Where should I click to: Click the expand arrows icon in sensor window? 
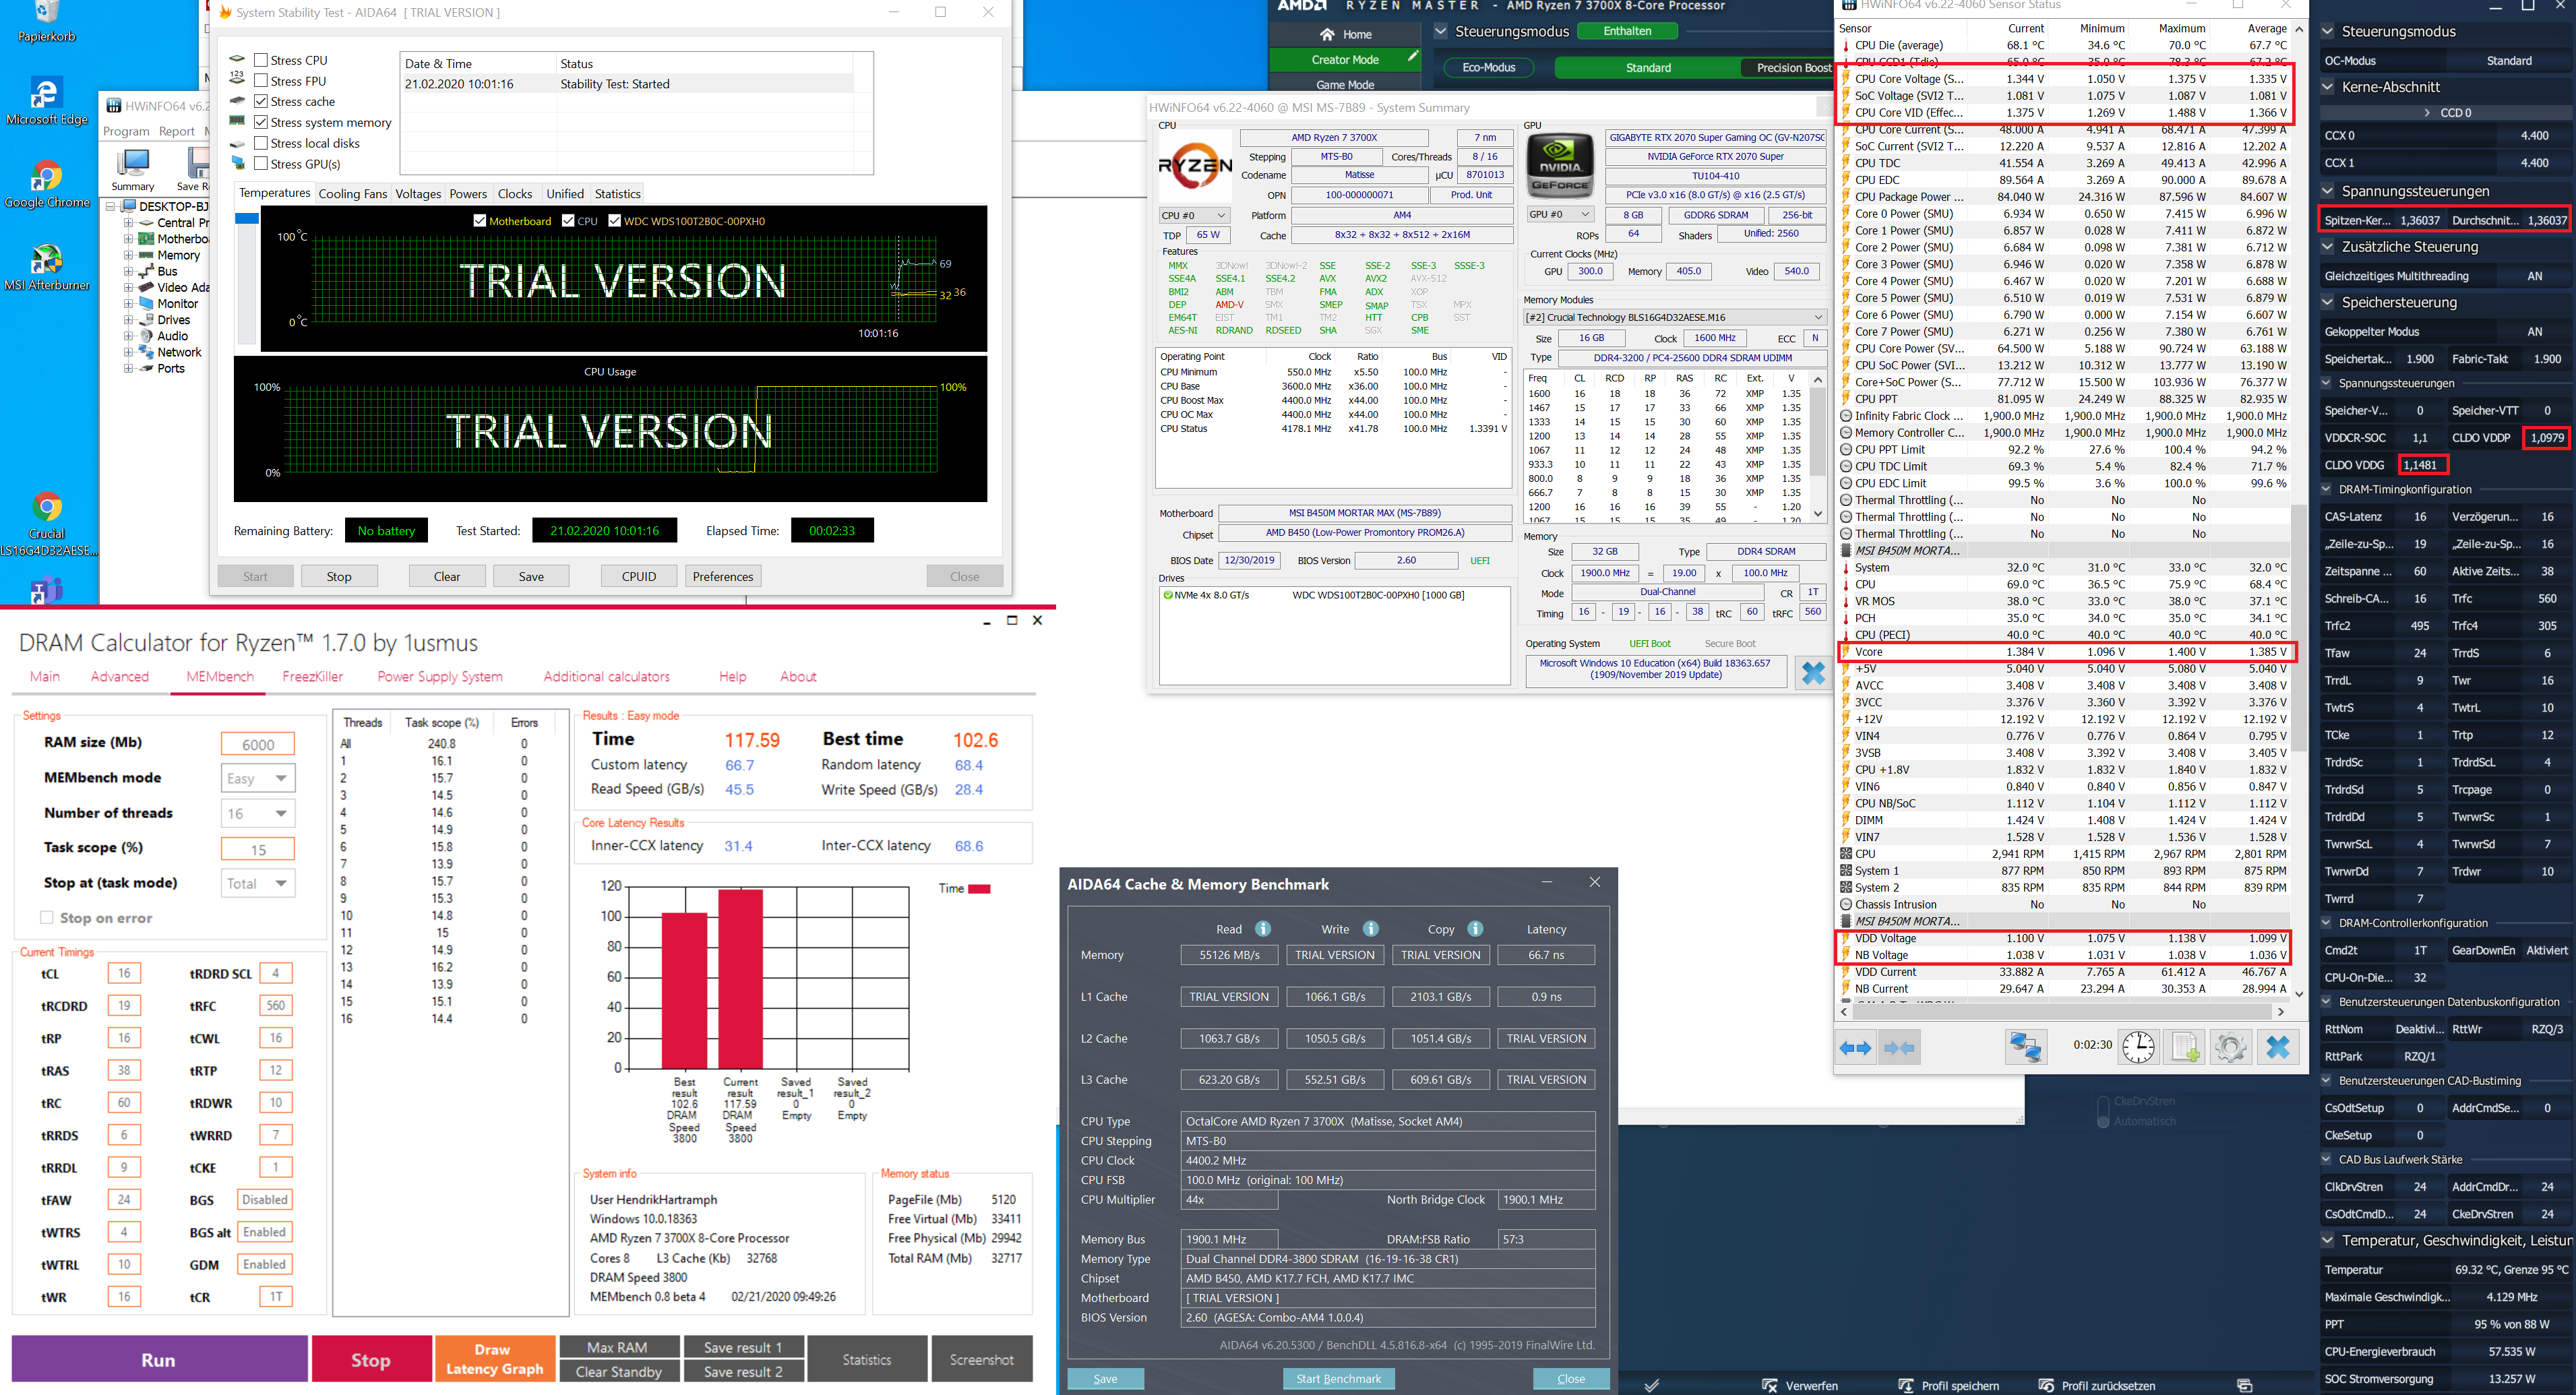pyautogui.click(x=1855, y=1047)
